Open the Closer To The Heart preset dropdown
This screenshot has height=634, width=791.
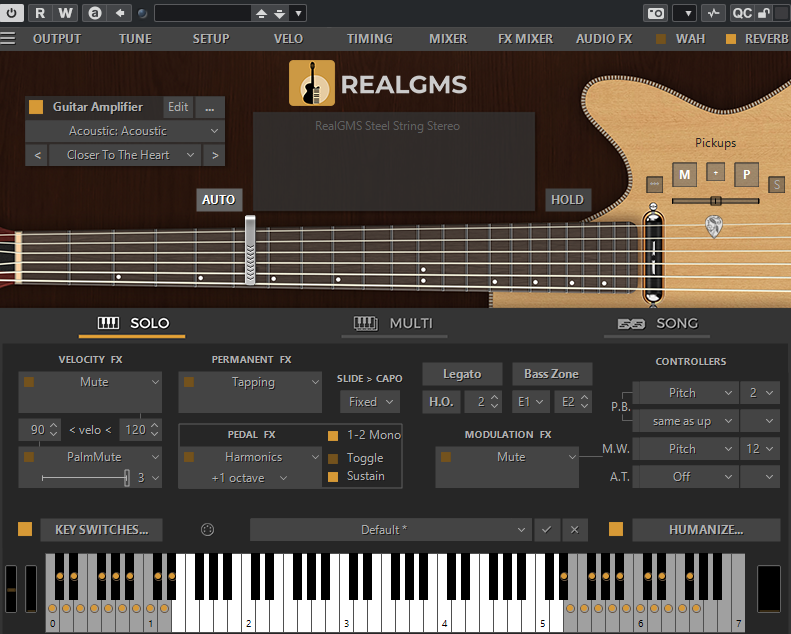point(125,155)
